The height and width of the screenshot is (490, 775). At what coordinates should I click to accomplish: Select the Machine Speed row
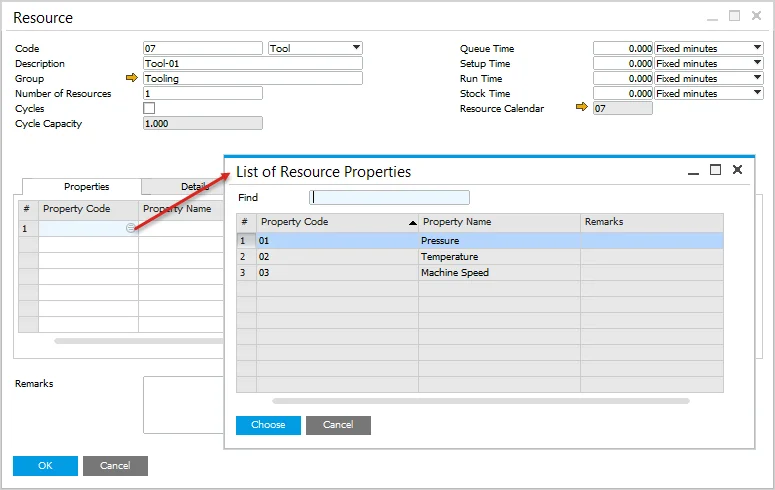[x=480, y=272]
